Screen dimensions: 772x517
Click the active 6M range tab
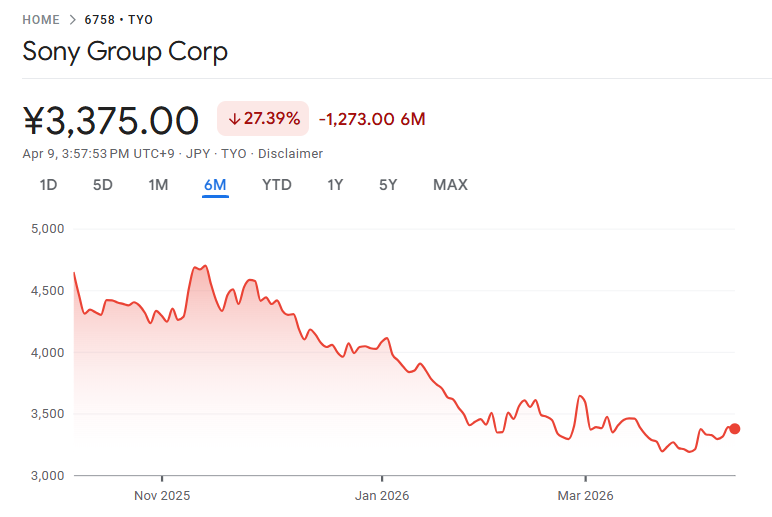pos(215,185)
